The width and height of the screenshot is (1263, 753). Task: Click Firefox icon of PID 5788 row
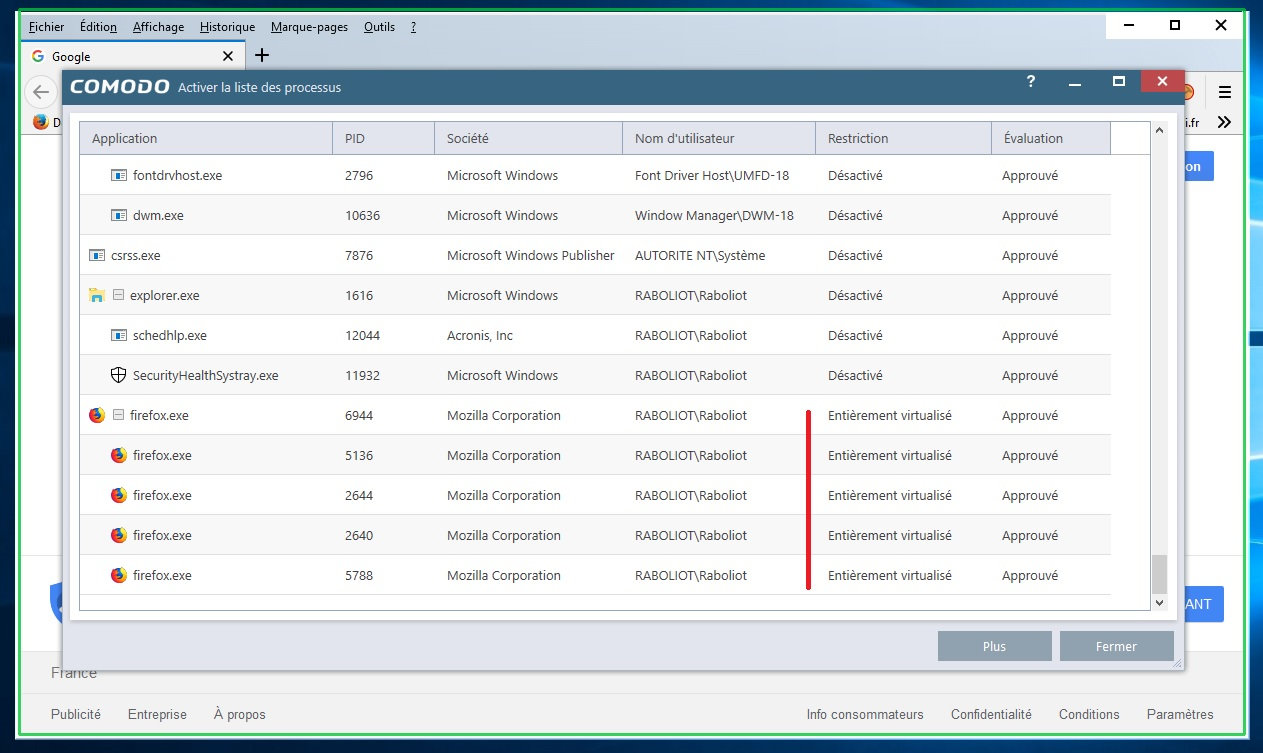pyautogui.click(x=119, y=575)
